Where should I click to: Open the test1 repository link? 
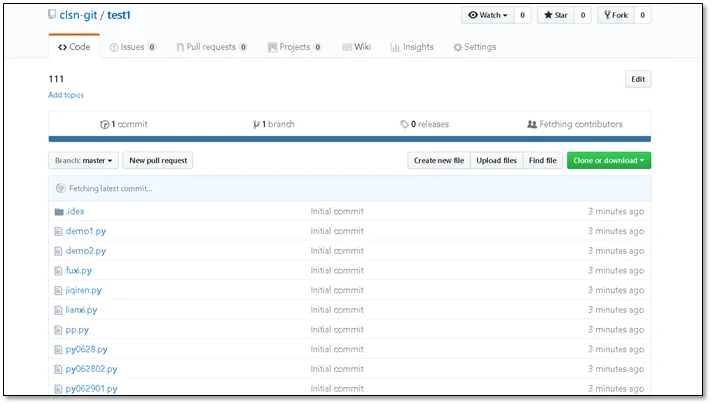119,15
